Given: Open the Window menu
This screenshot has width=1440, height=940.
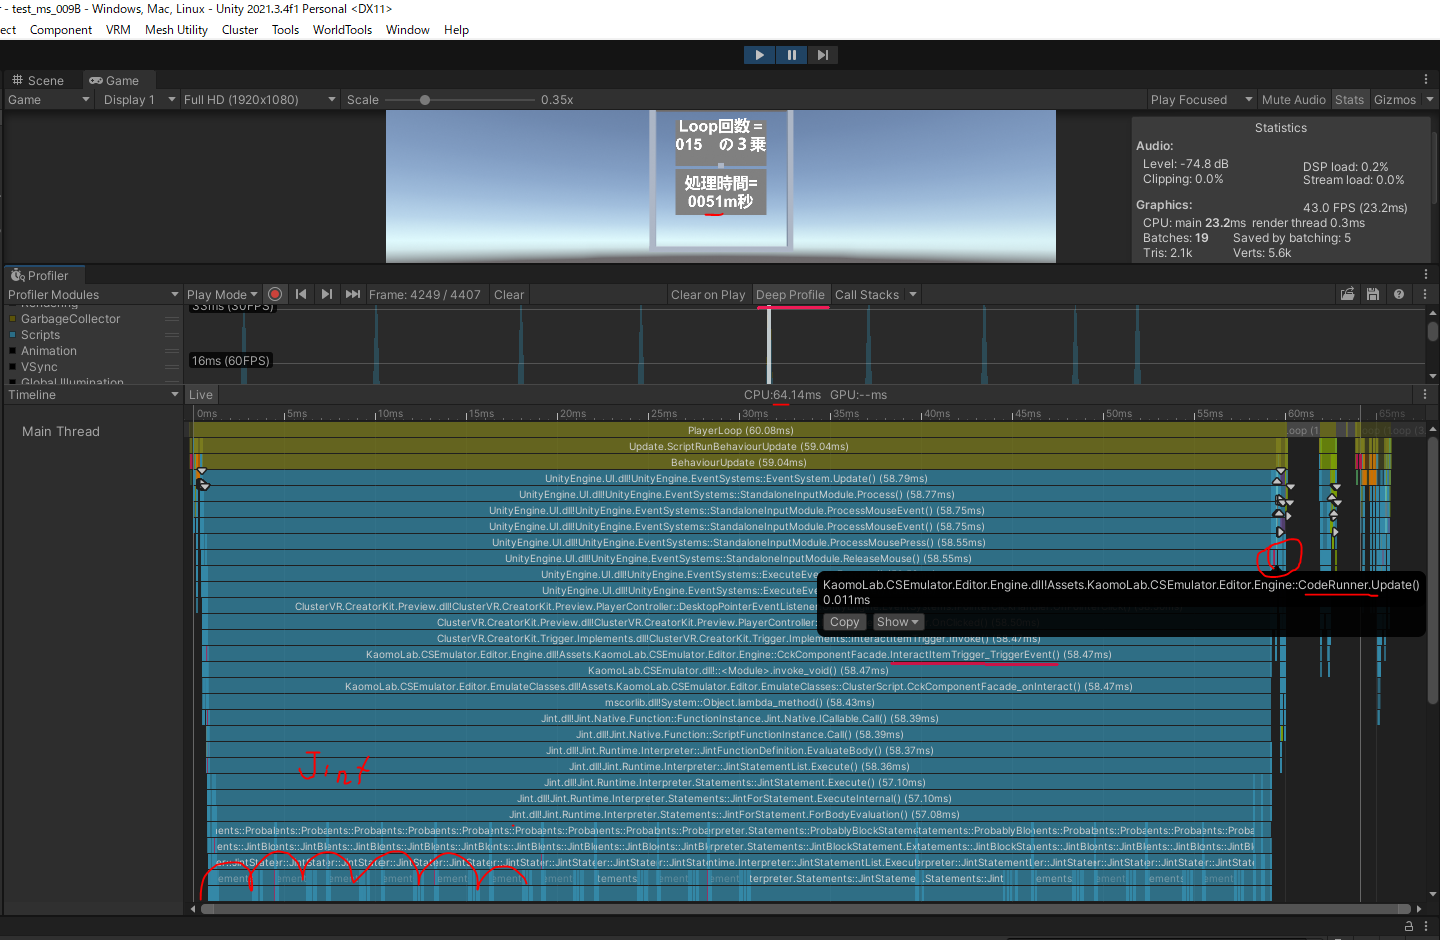Looking at the screenshot, I should [x=408, y=29].
